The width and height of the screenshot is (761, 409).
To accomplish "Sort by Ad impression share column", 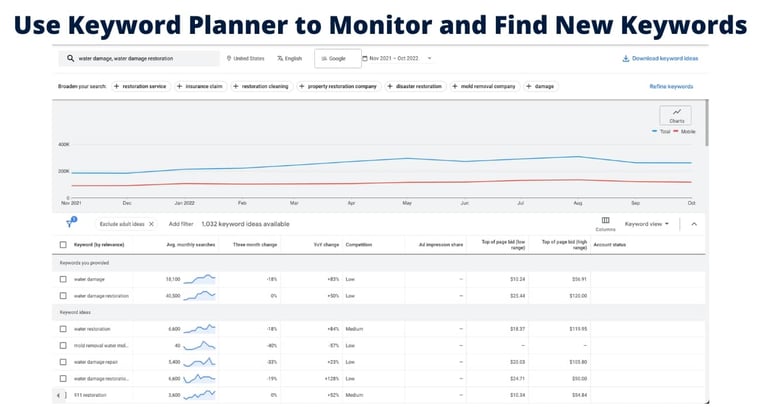I will [441, 245].
